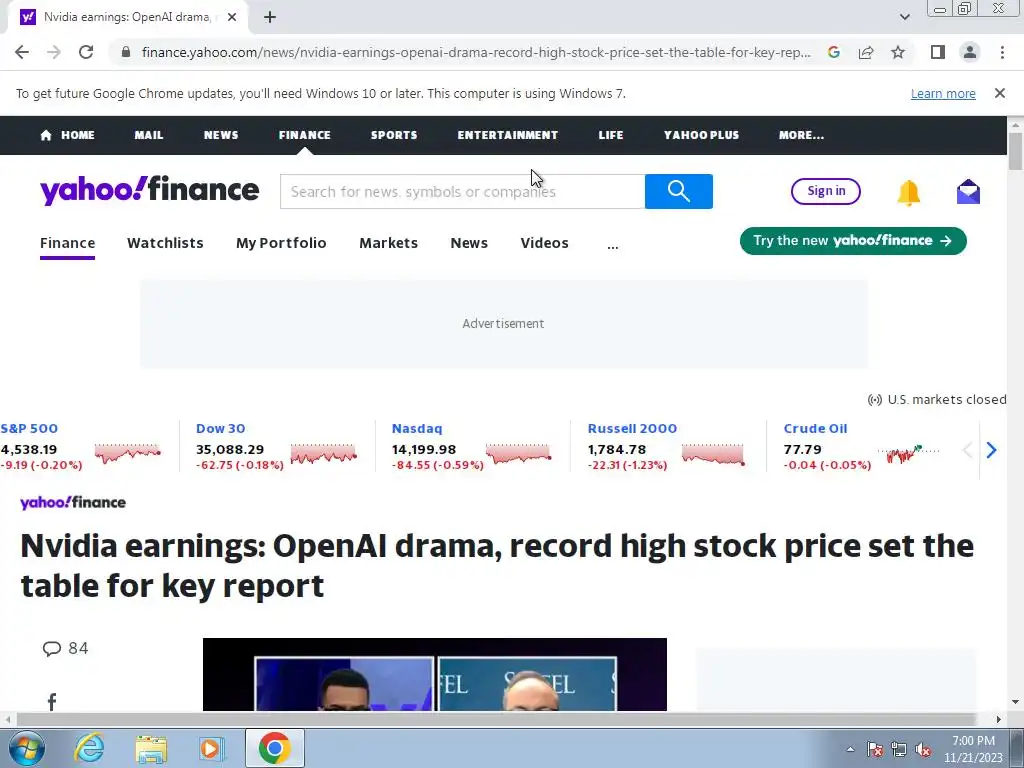Open MAIL in Yahoo top bar
Viewport: 1024px width, 768px height.
pyautogui.click(x=149, y=135)
